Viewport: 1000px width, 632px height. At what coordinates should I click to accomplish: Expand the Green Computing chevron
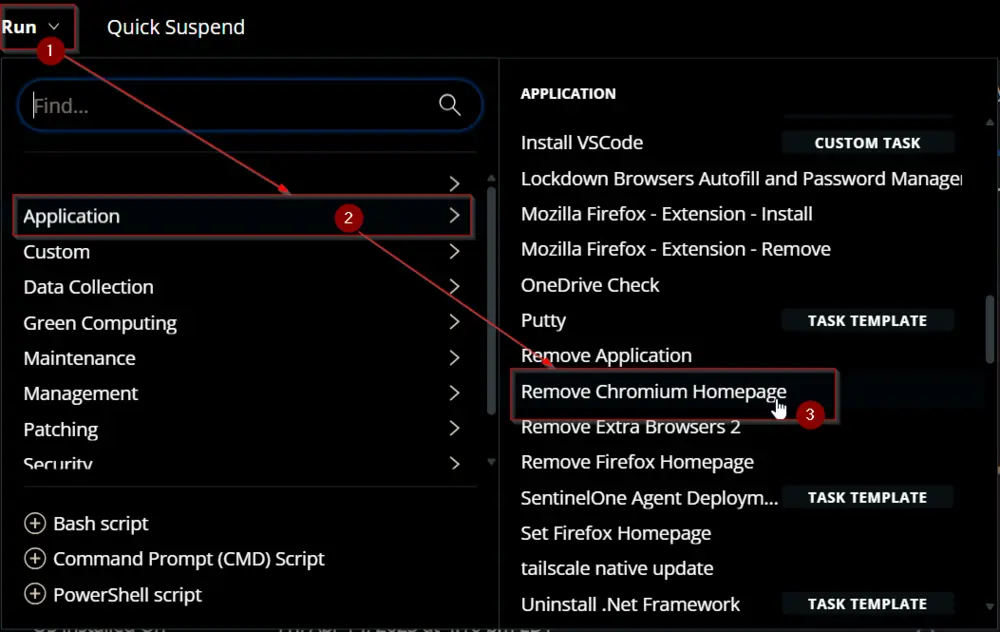(x=454, y=322)
